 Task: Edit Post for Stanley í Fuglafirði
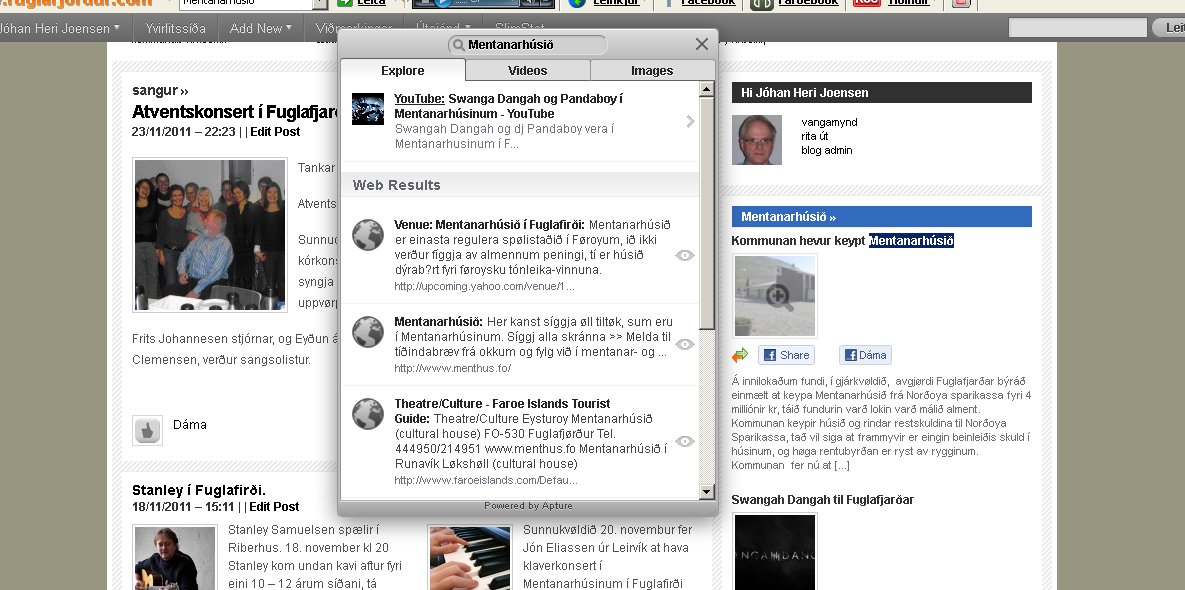click(274, 507)
